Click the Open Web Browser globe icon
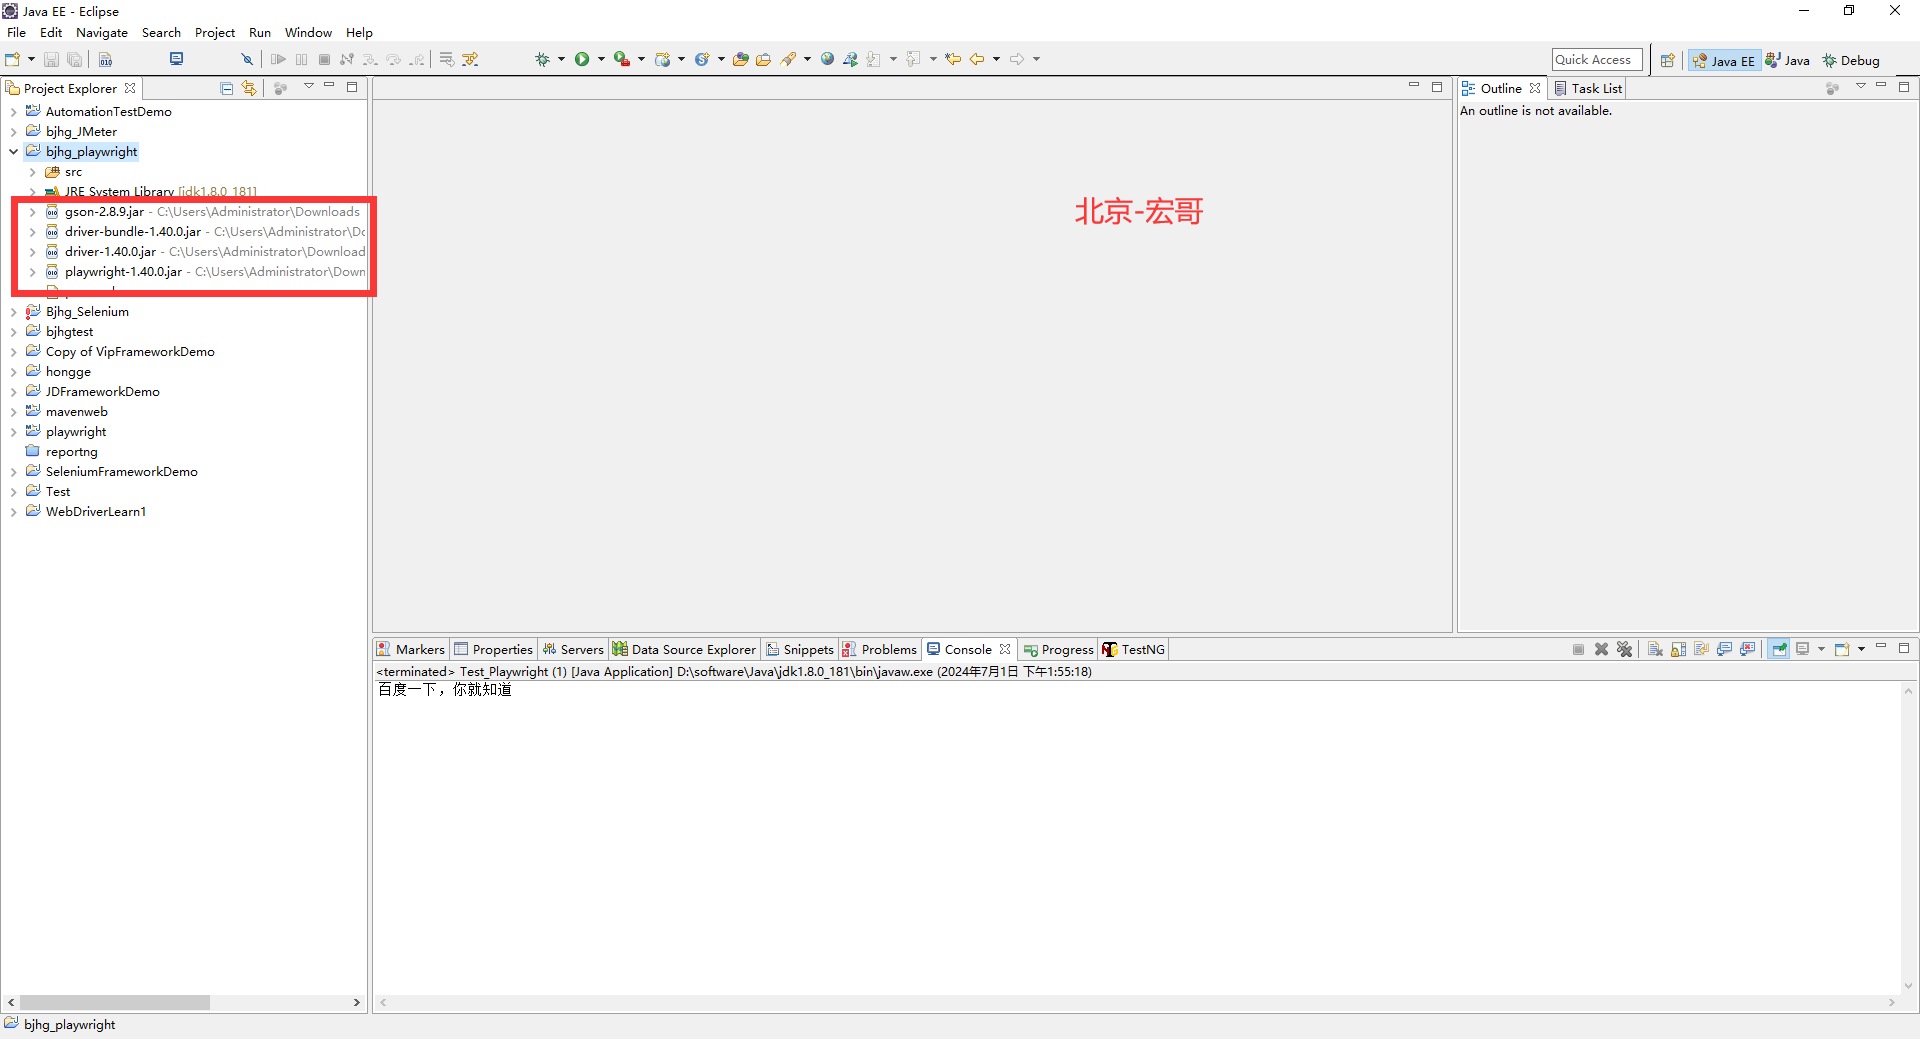Screen dimensions: 1920x1039 coord(827,60)
